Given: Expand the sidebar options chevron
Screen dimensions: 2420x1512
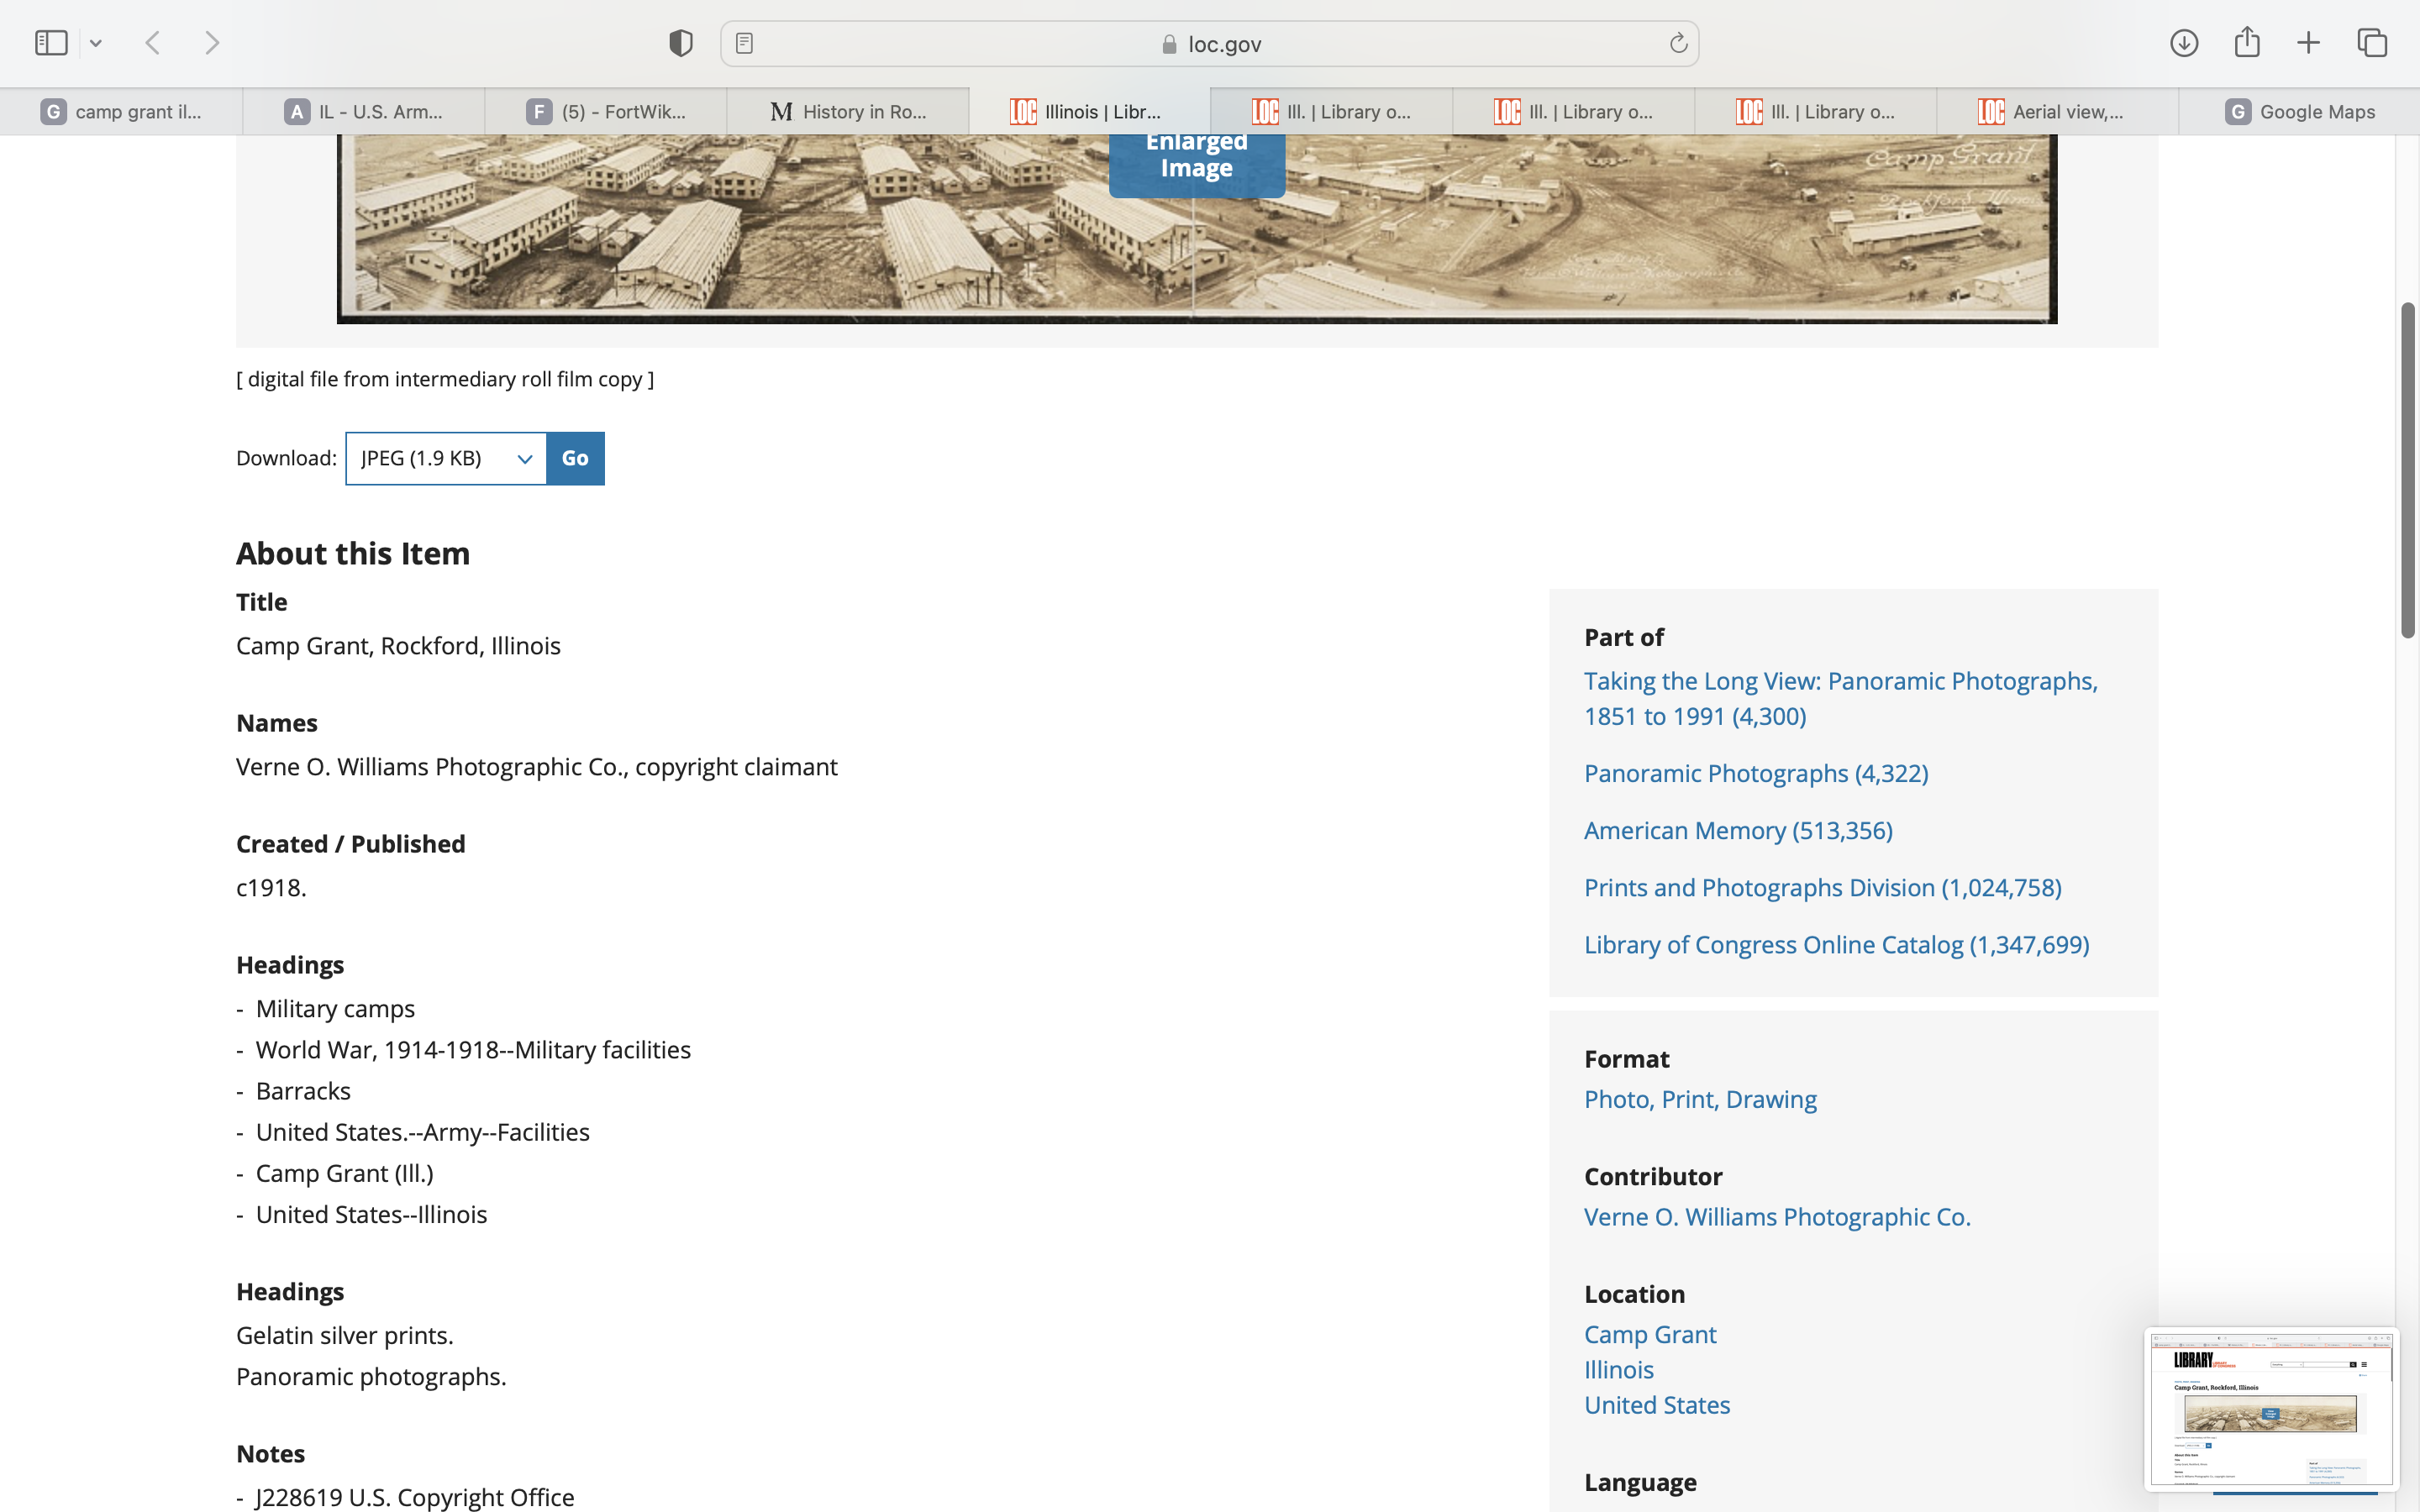Looking at the screenshot, I should point(96,43).
